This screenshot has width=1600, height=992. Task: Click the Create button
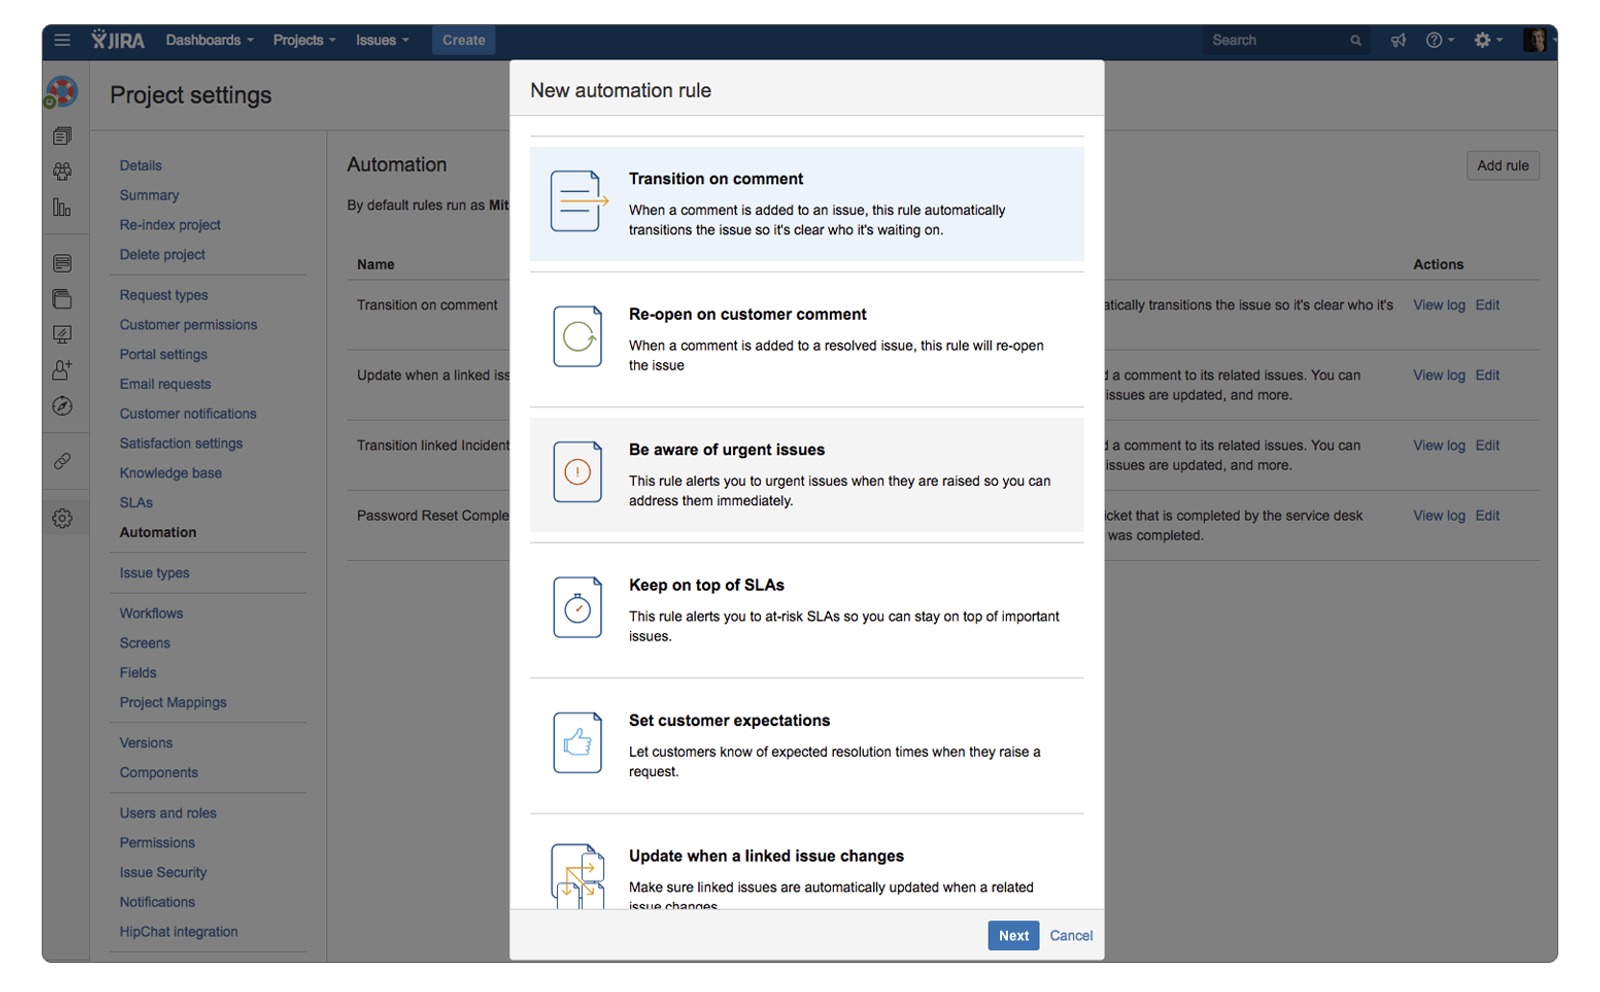464,40
